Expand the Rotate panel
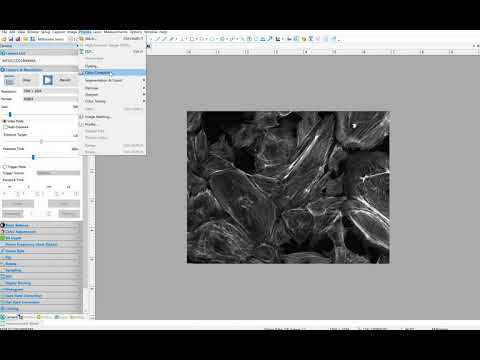This screenshot has width=480, height=360. [x=40, y=264]
